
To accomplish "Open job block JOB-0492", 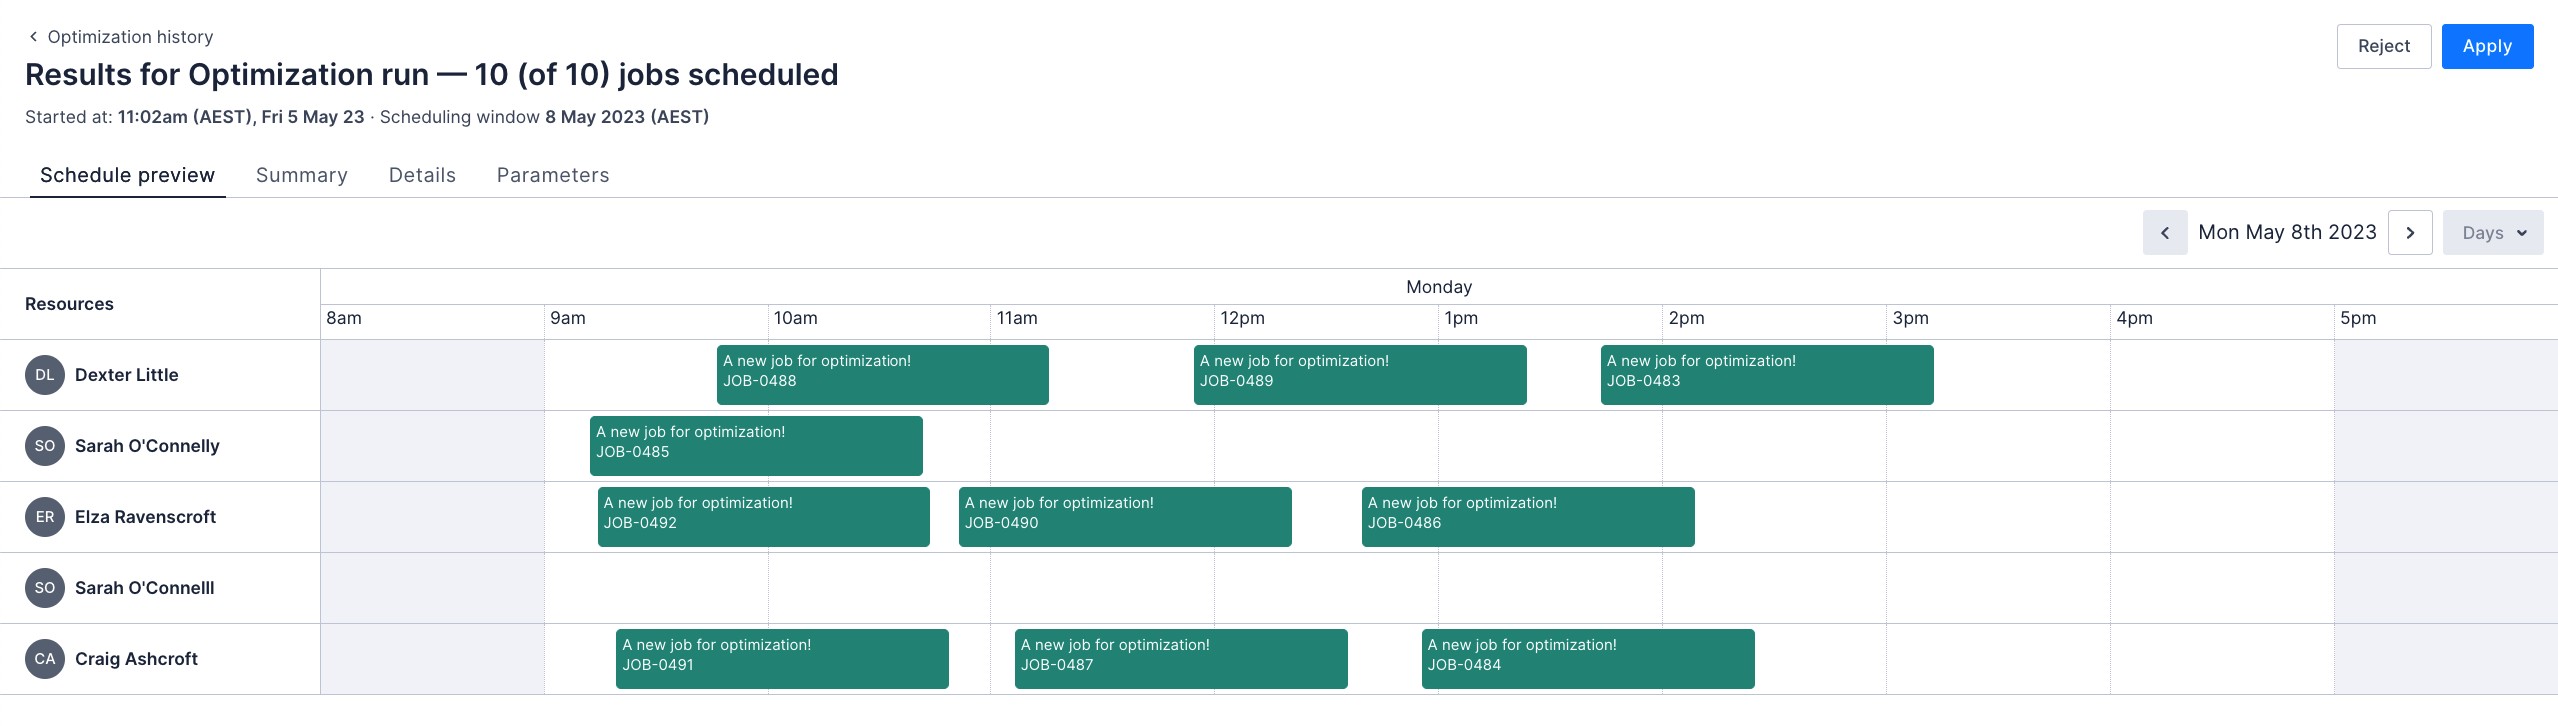I will click(x=764, y=517).
